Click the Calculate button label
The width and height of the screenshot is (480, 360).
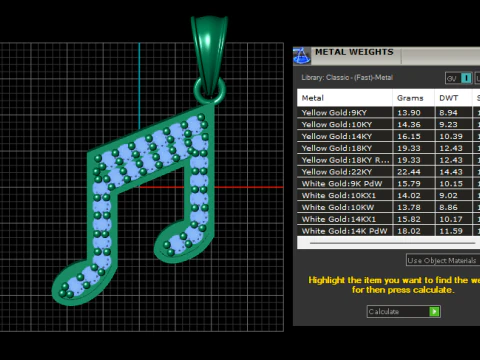pos(384,312)
